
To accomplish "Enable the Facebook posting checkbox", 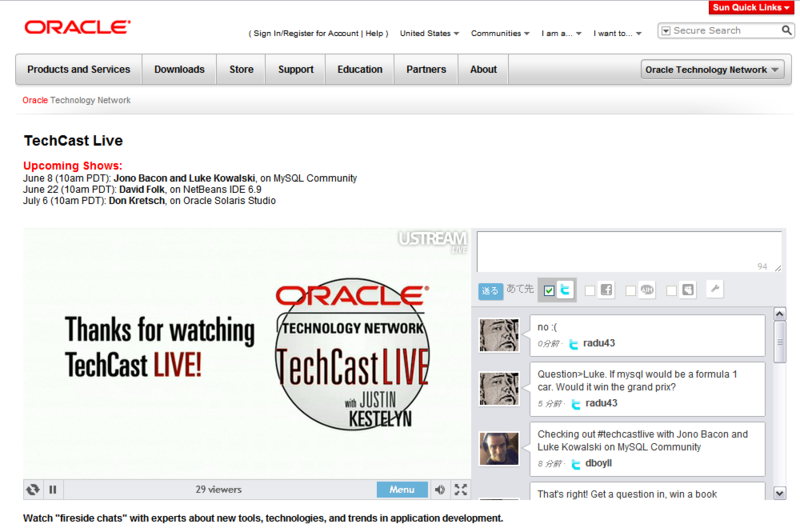I will tap(590, 290).
